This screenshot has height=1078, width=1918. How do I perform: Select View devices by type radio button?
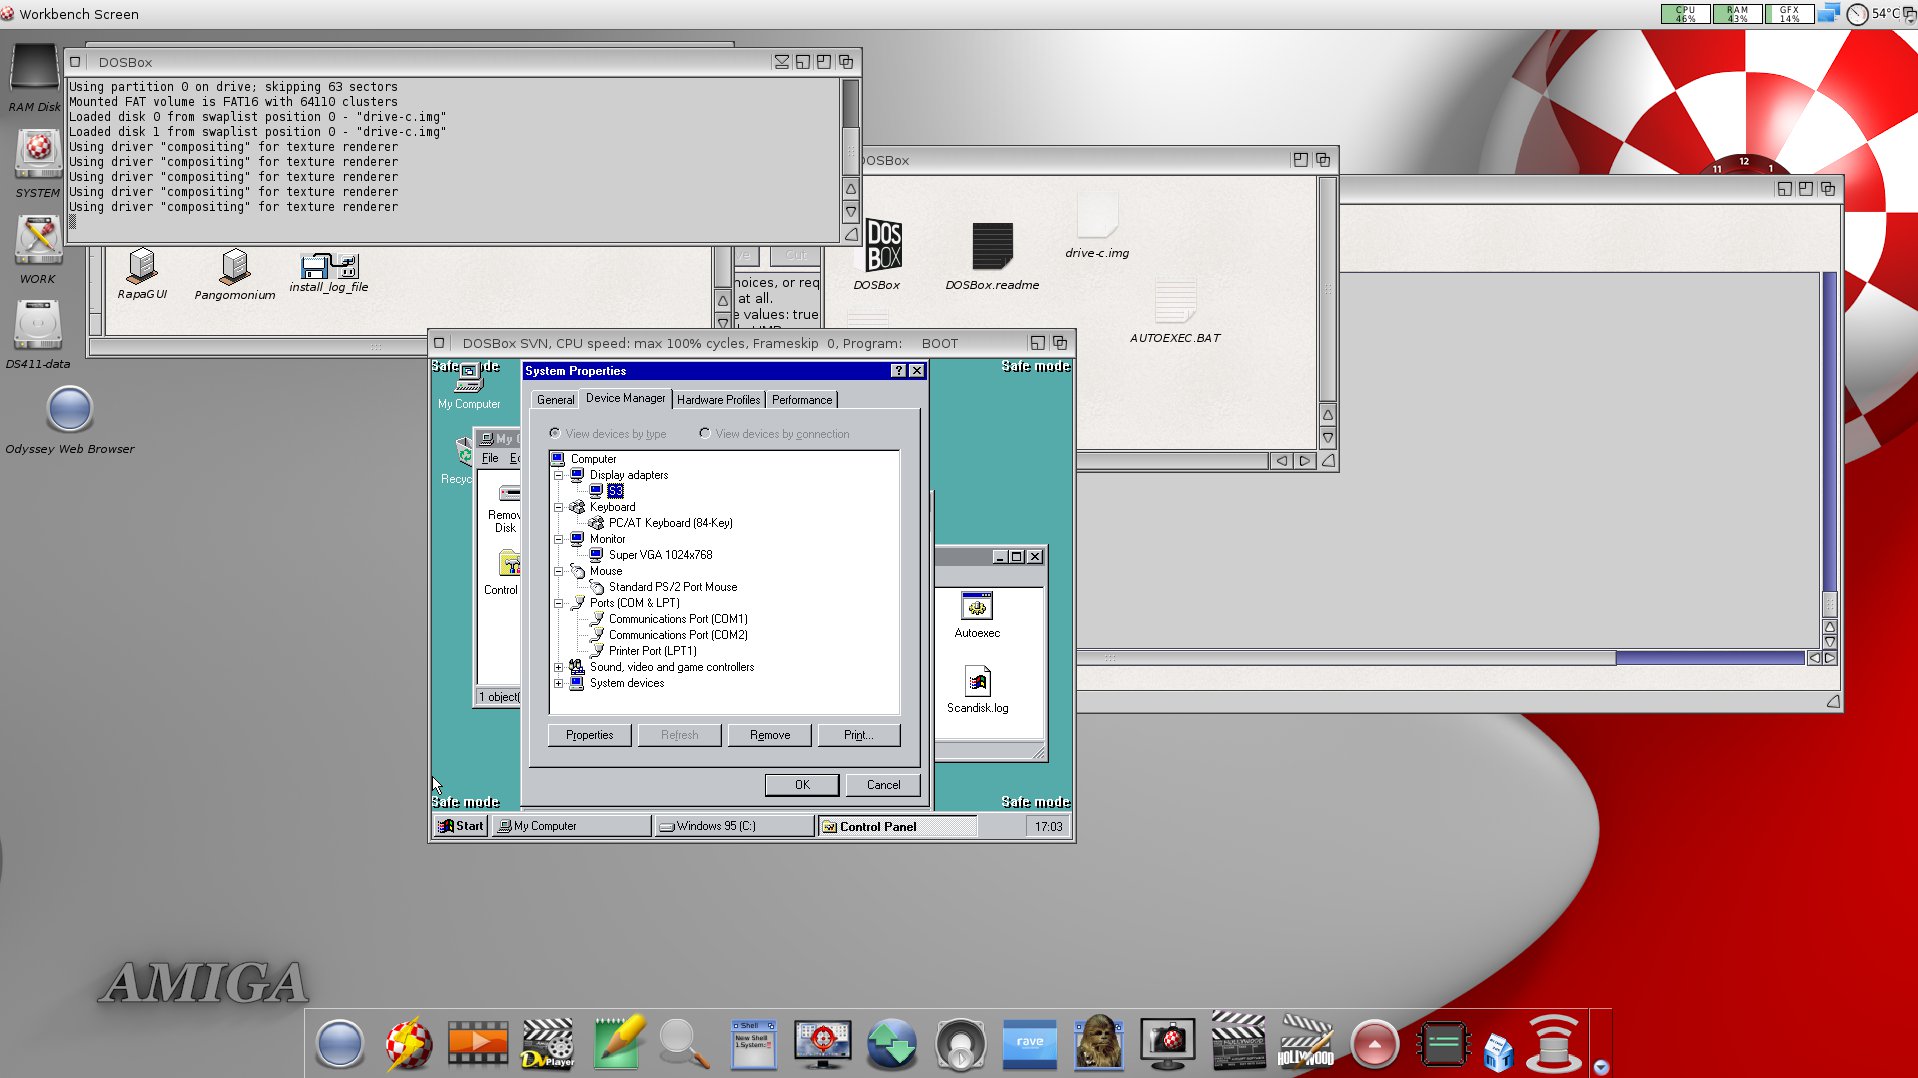tap(555, 433)
